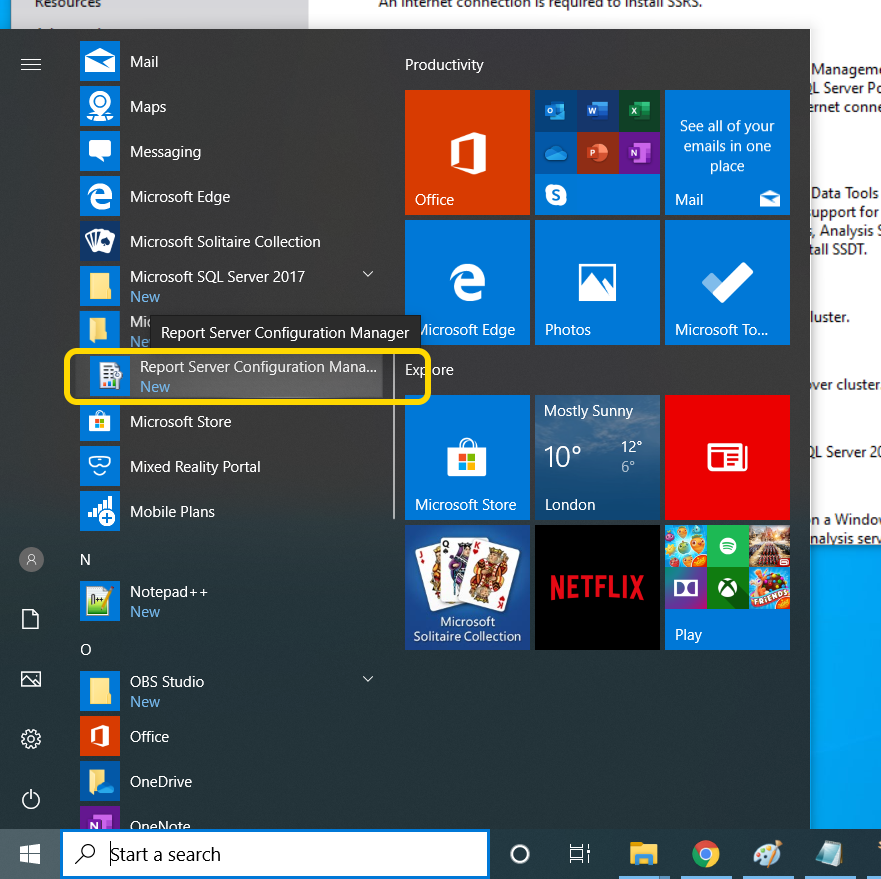Screen dimensions: 881x879
Task: Open the Photos tile
Action: (597, 282)
